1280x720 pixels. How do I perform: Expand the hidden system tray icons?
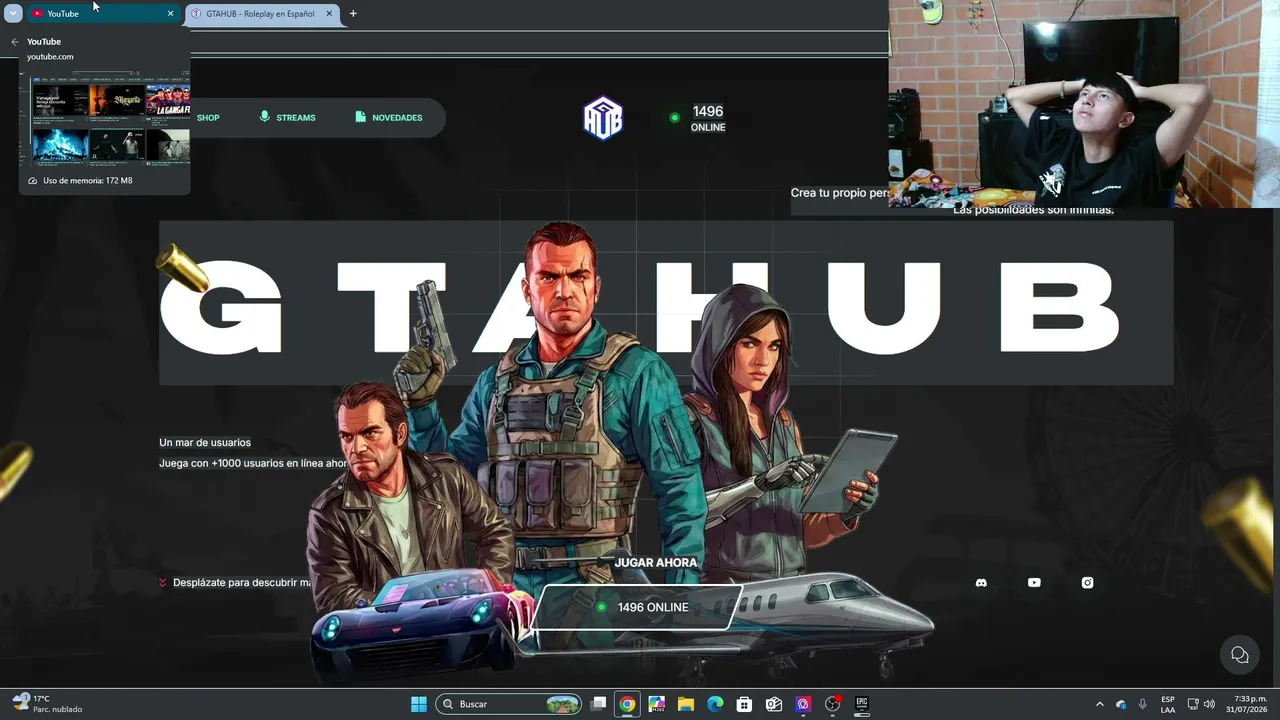(1100, 704)
